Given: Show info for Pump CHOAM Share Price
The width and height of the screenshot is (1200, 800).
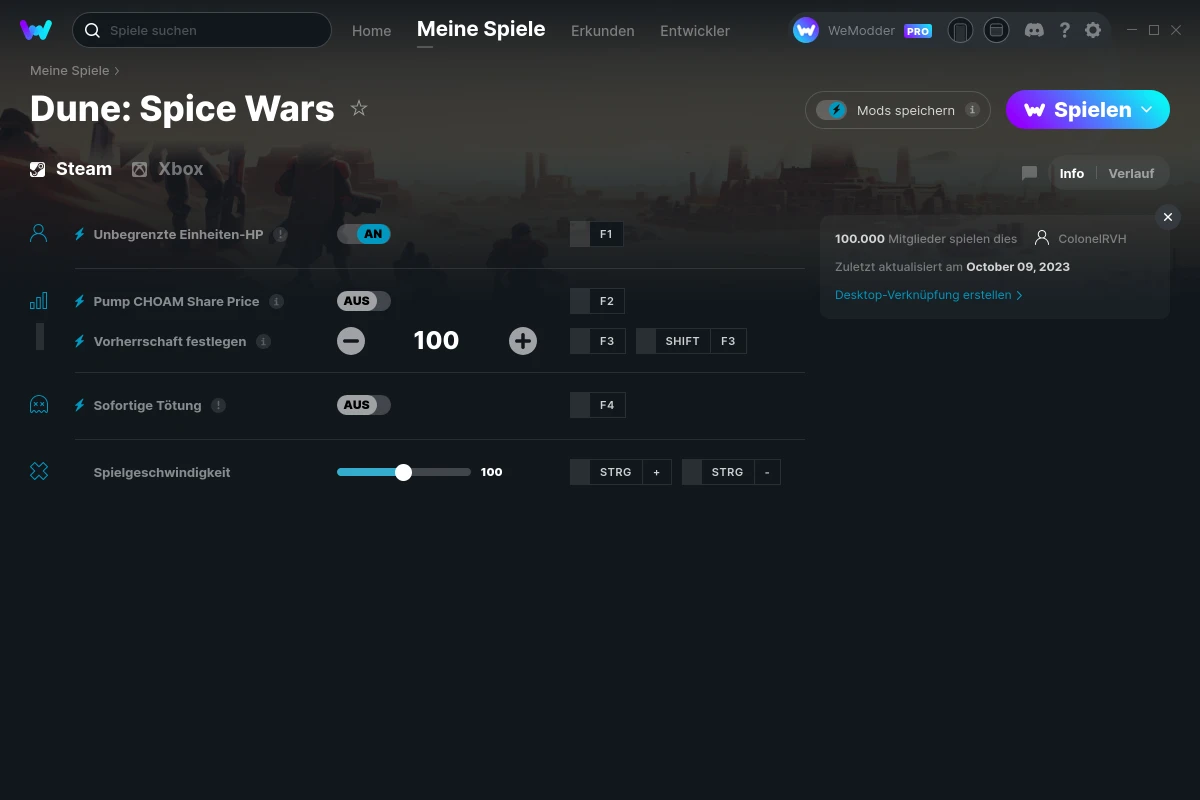Looking at the screenshot, I should [277, 301].
